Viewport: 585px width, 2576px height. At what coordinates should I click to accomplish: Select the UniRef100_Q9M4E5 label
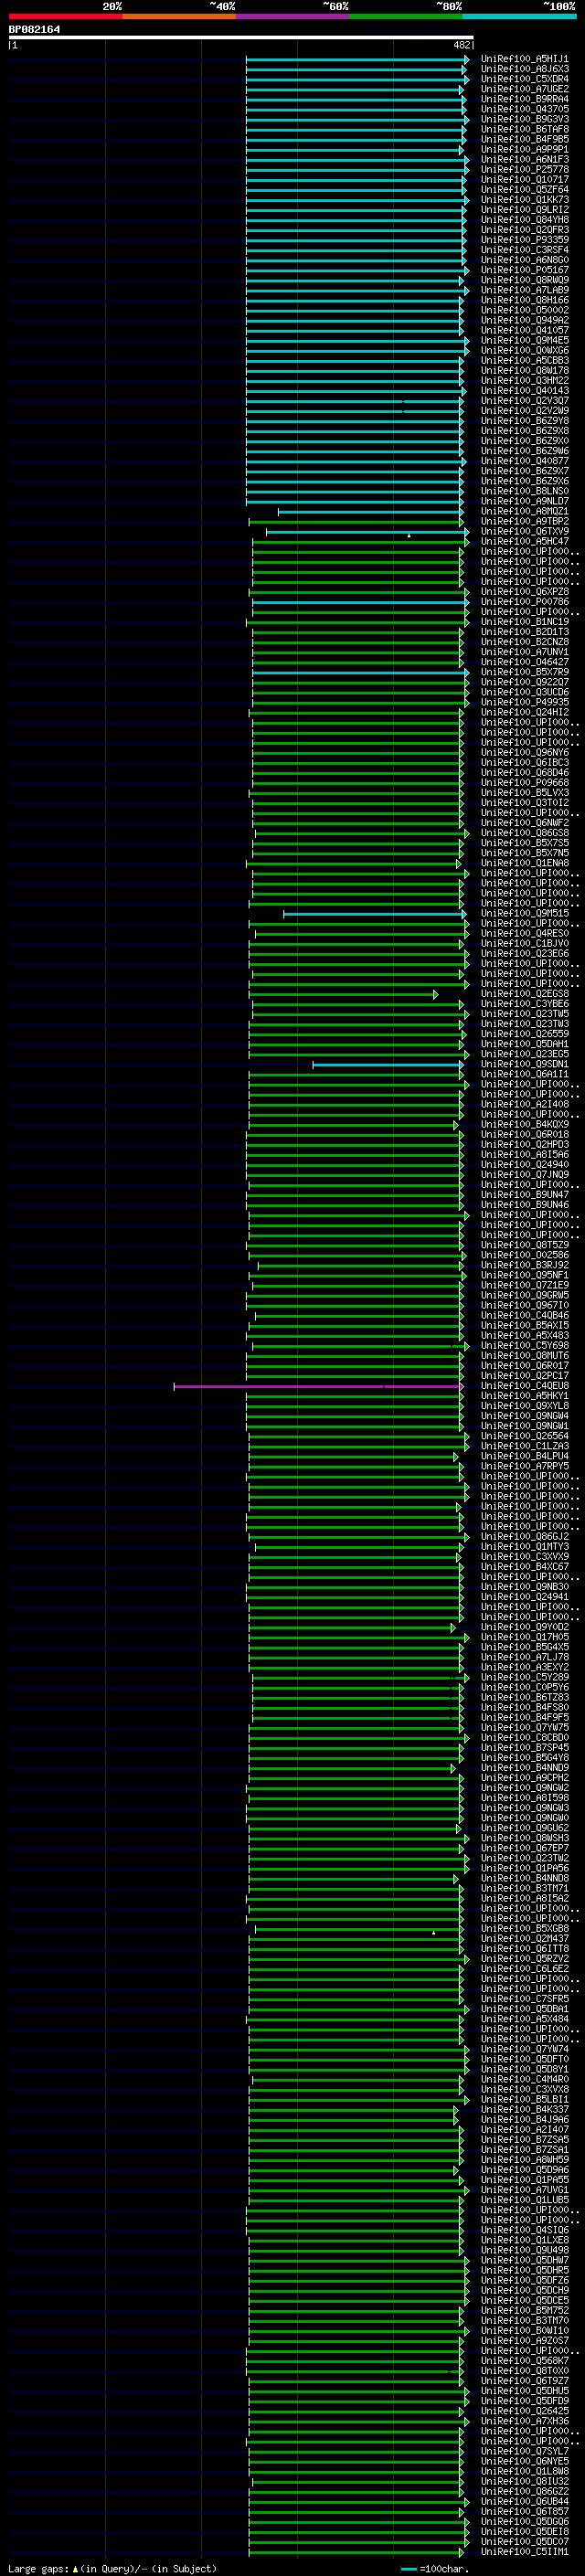click(524, 341)
